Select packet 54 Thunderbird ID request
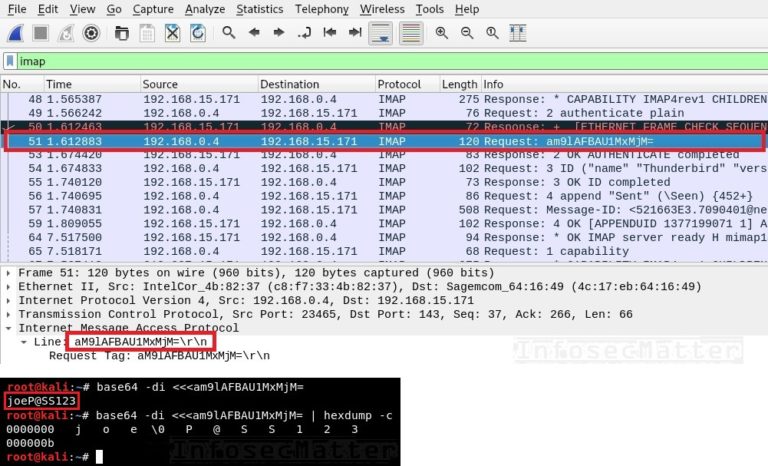Image resolution: width=768 pixels, height=466 pixels. coord(384,169)
